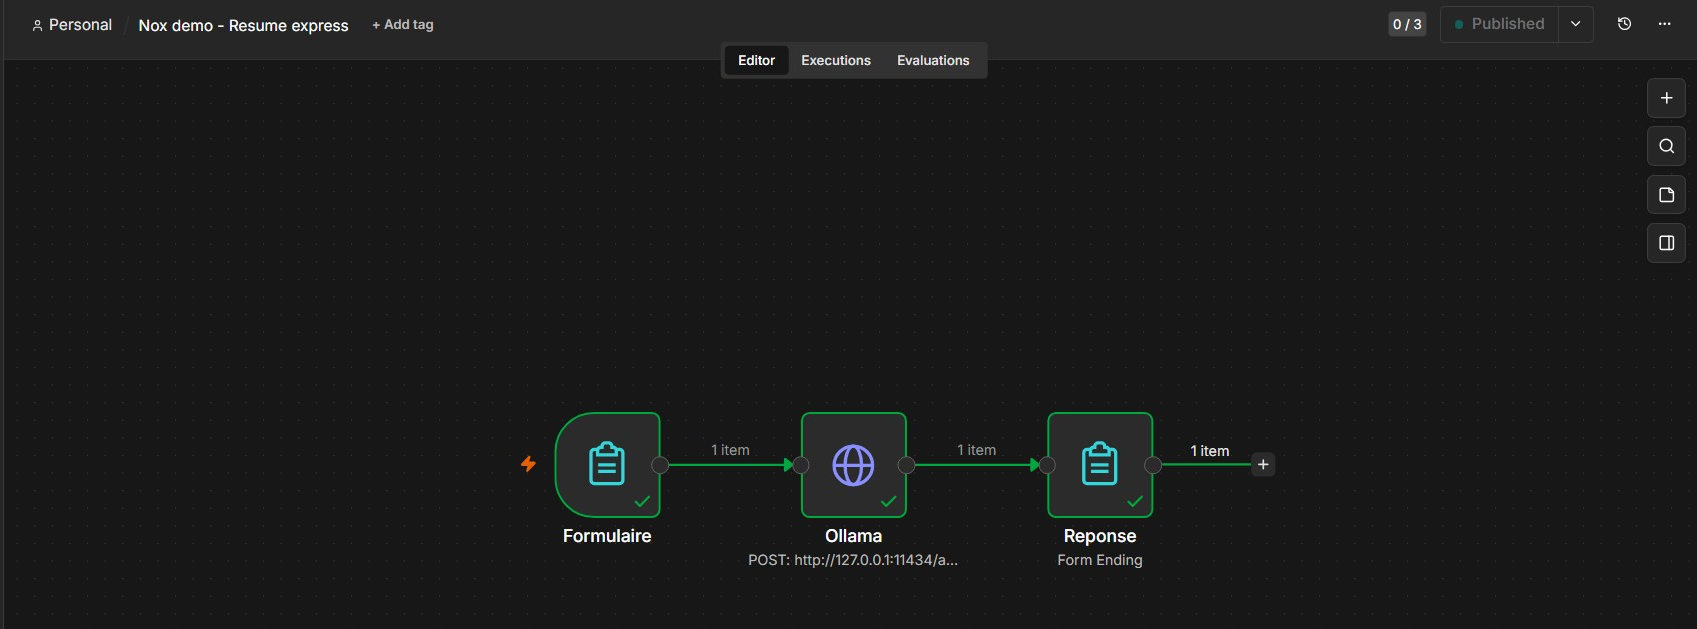Viewport: 1697px width, 629px height.
Task: Click the 0/3 counter badge
Action: (1407, 24)
